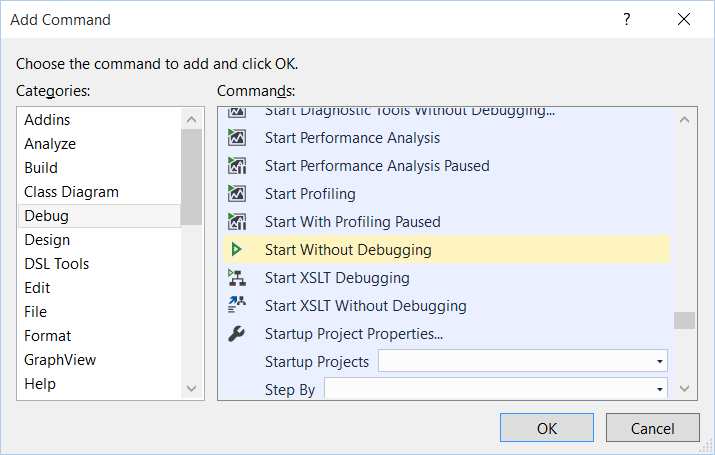Confirm with the OK button
This screenshot has height=455, width=715.
point(547,428)
